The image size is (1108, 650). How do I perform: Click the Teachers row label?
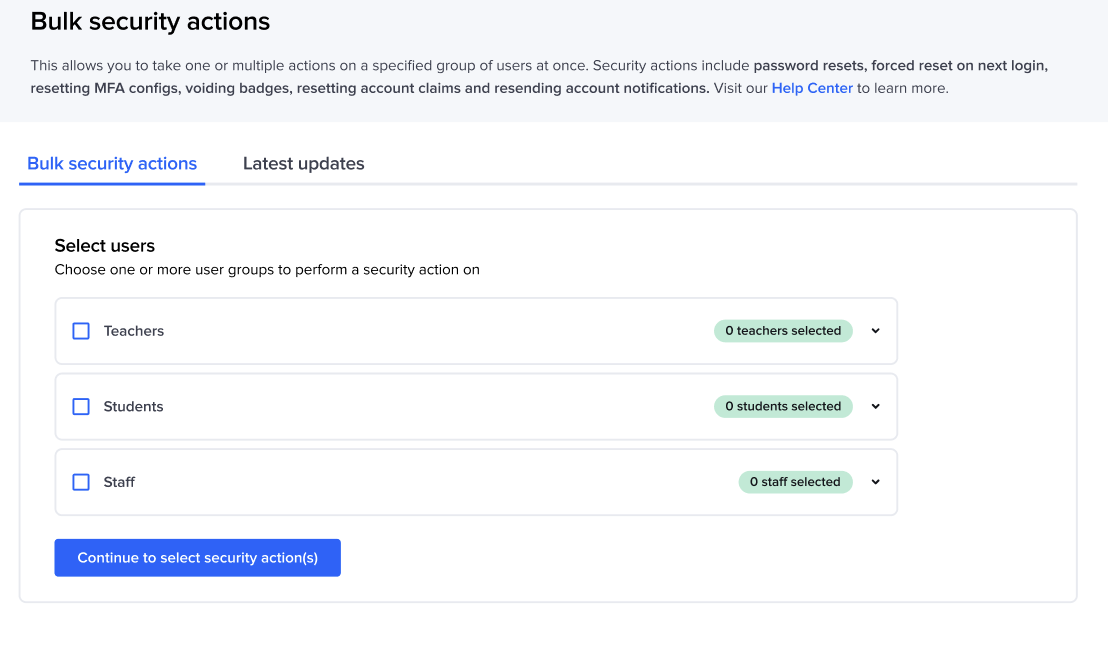pyautogui.click(x=134, y=331)
